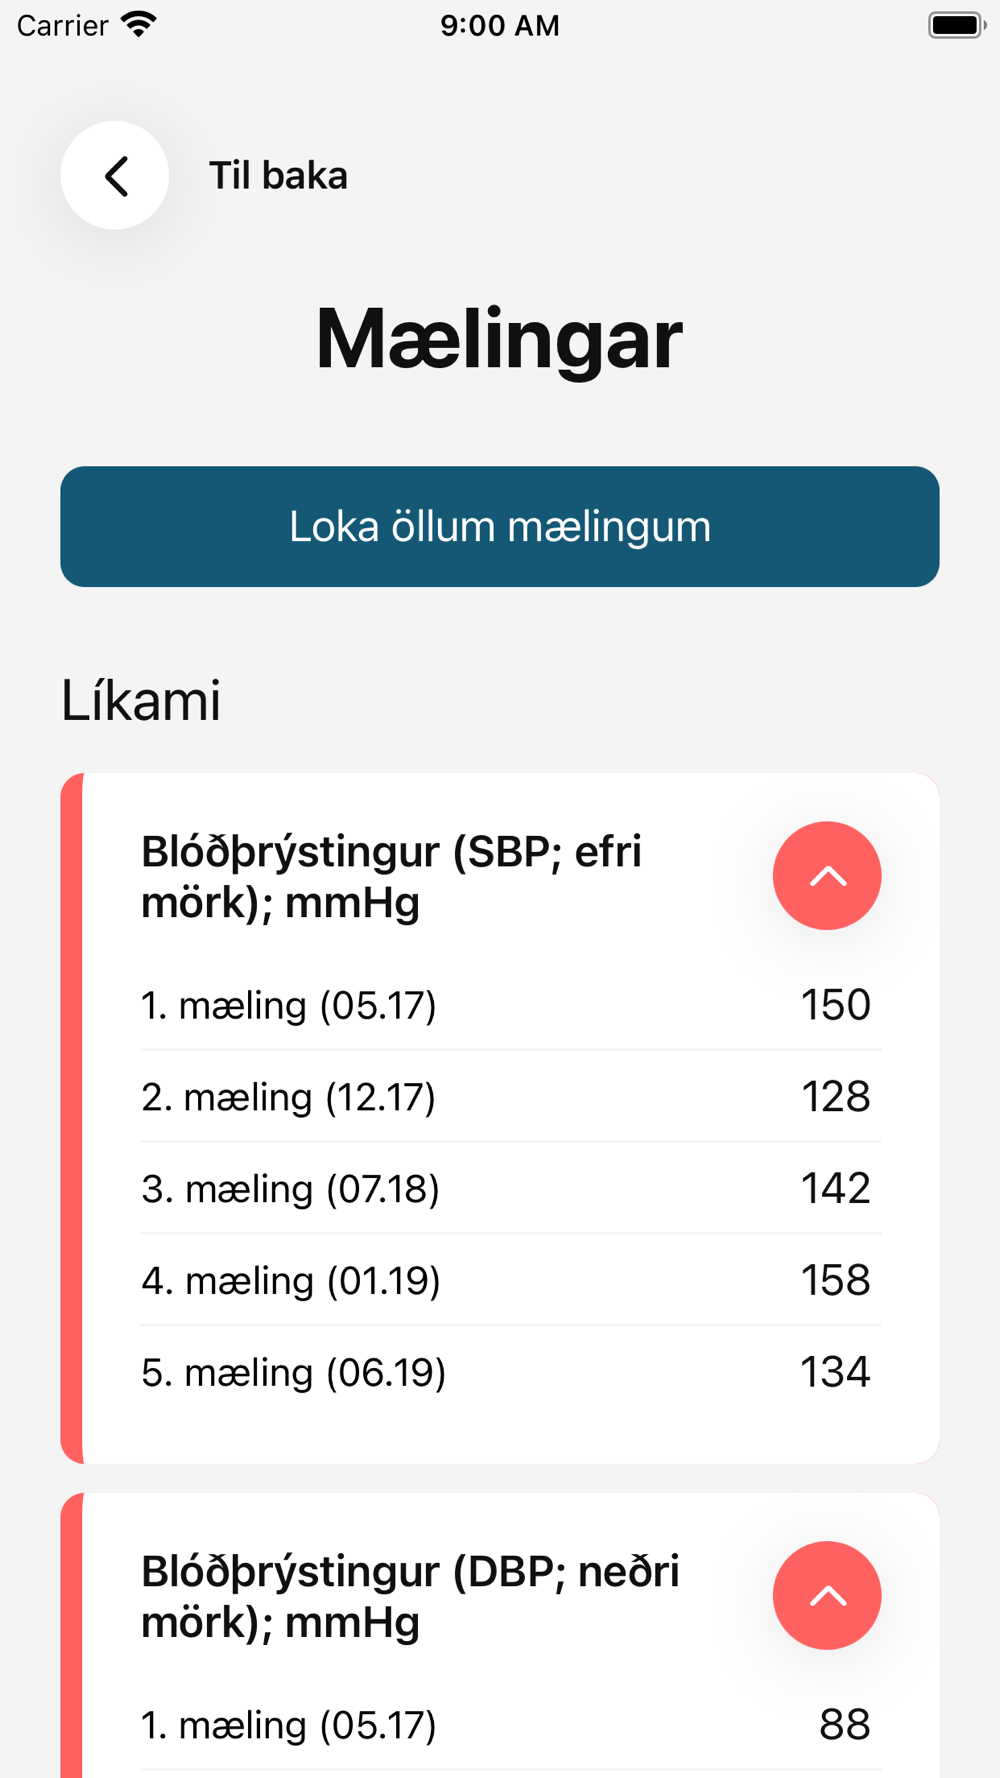Tap the DBP value 88
Image resolution: width=1000 pixels, height=1778 pixels.
pyautogui.click(x=844, y=1725)
